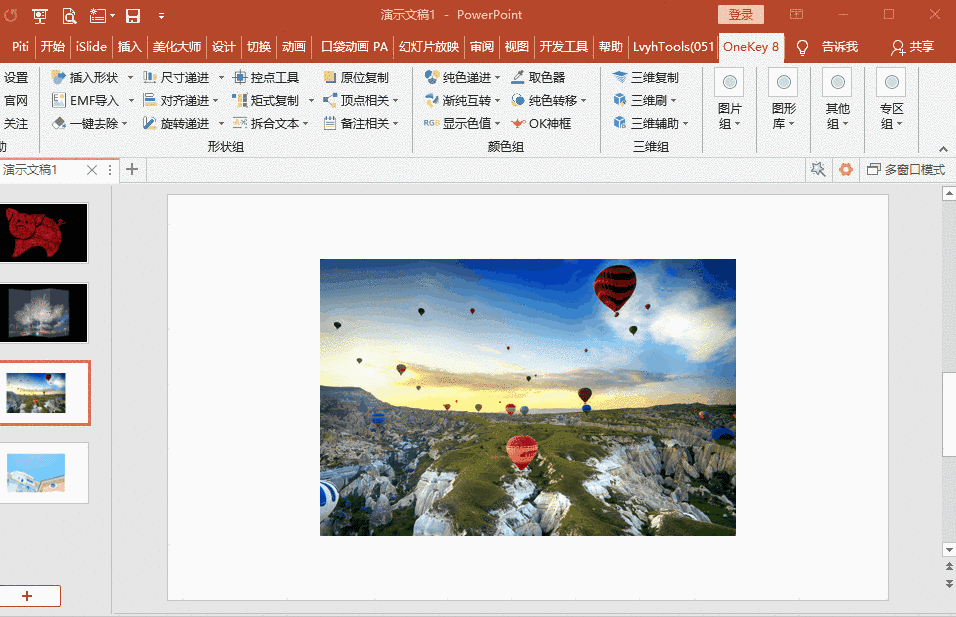Switch to the 口袋动画 PA ribbon tab
The height and width of the screenshot is (617, 956).
[355, 46]
